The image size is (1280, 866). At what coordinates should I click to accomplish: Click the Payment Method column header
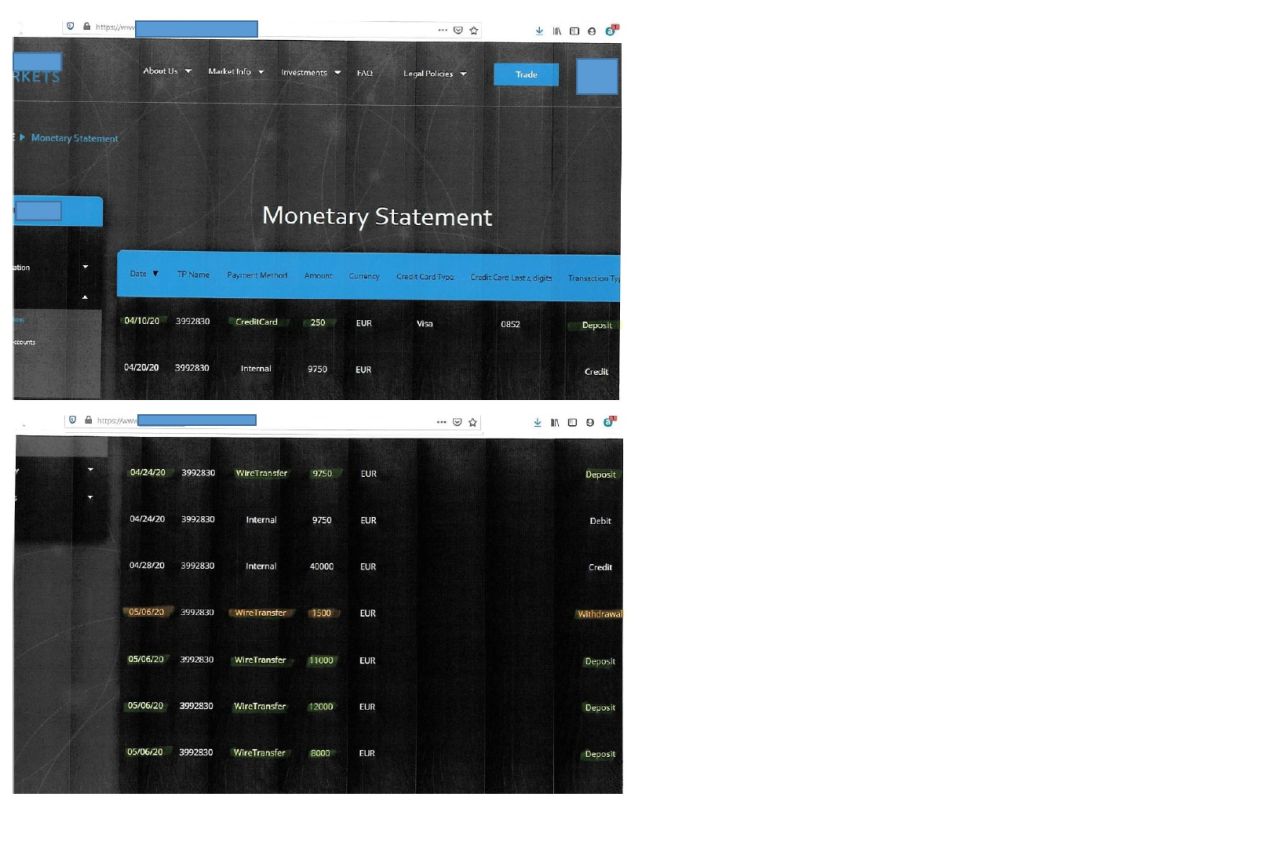(257, 276)
